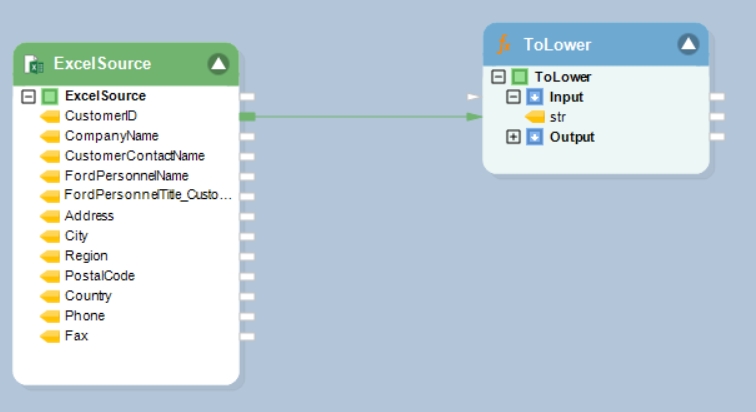The height and width of the screenshot is (412, 756).
Task: Select the CustomerContactName field
Action: tap(135, 156)
